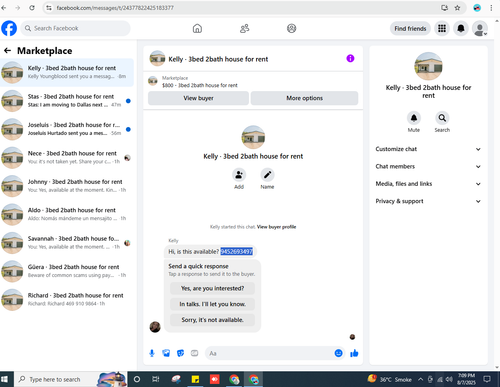Show hidden system tray icons
The width and height of the screenshot is (500, 387).
coord(421,379)
